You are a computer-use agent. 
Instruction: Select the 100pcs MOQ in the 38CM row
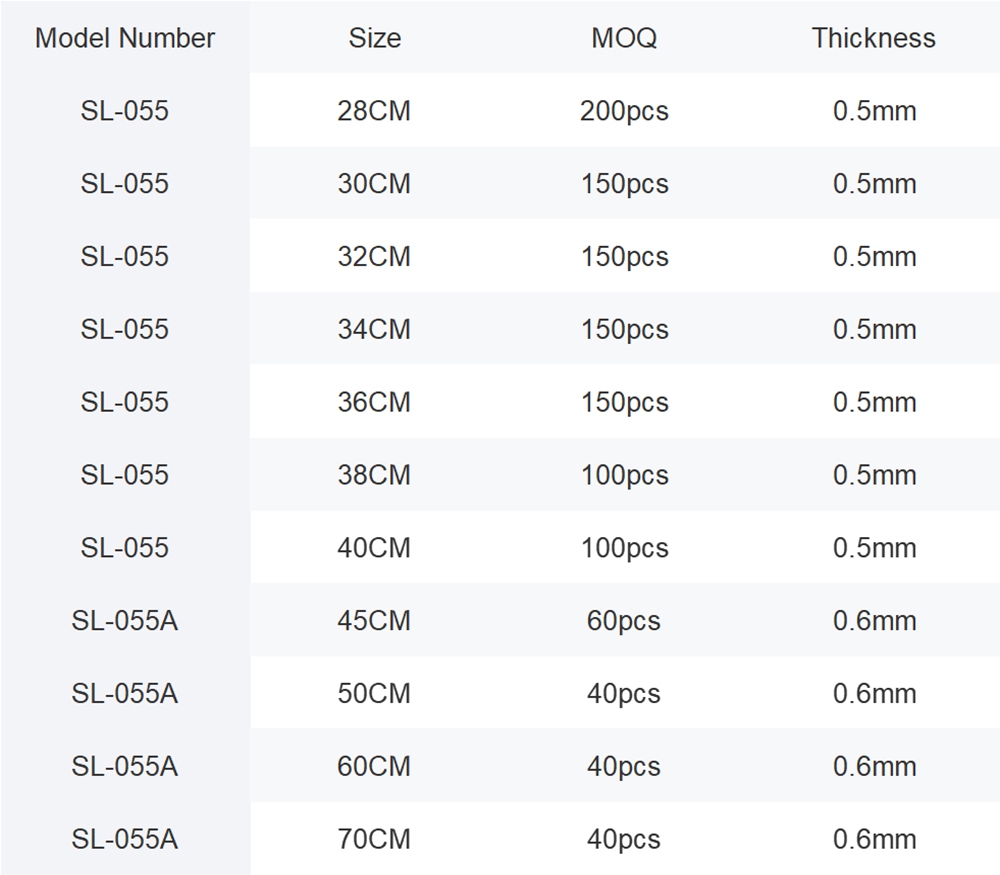(x=624, y=475)
